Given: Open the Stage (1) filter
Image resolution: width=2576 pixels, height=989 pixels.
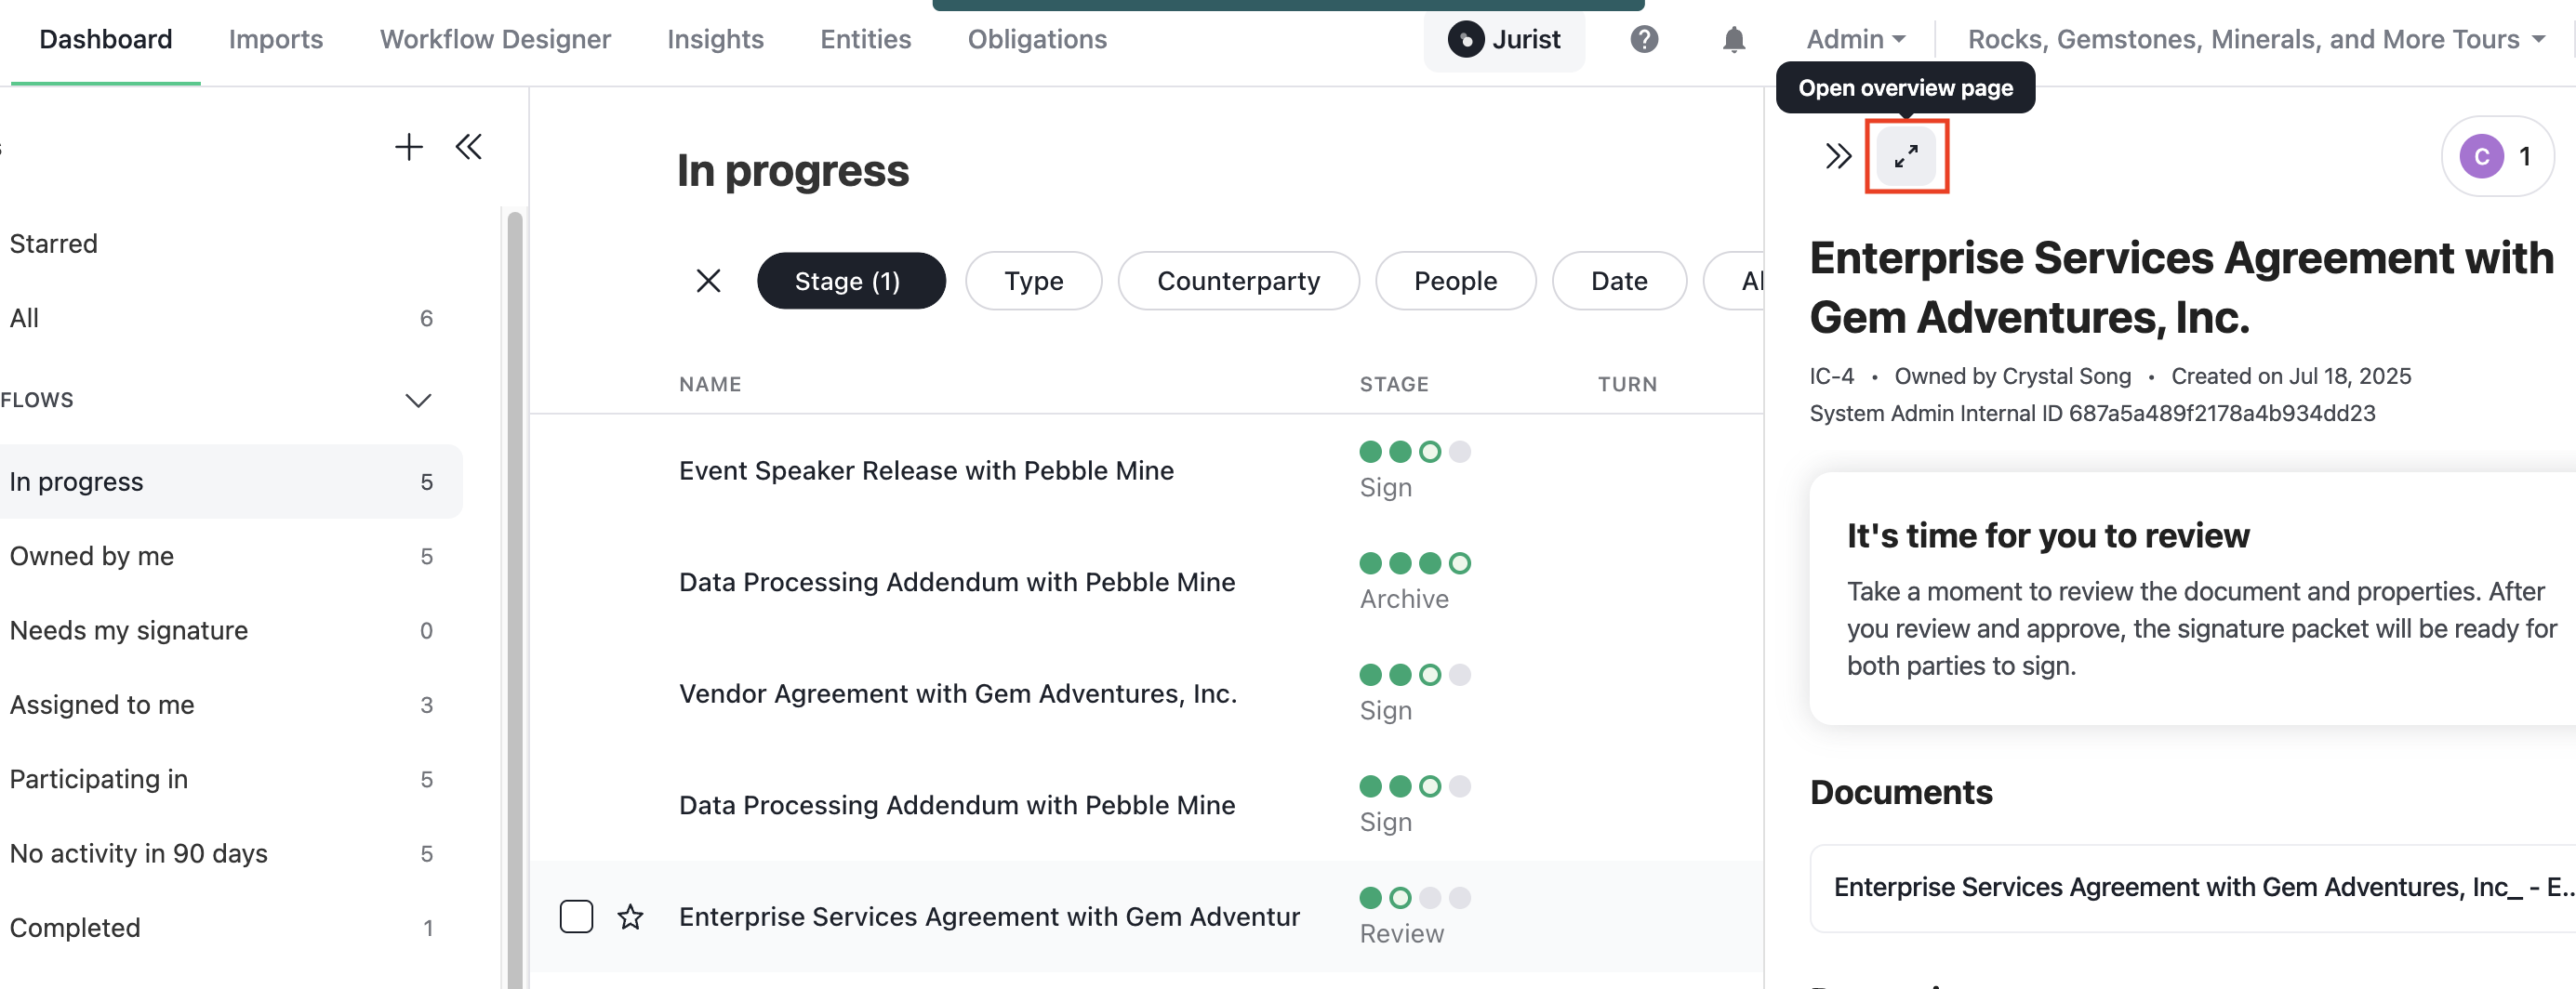Looking at the screenshot, I should click(x=850, y=281).
